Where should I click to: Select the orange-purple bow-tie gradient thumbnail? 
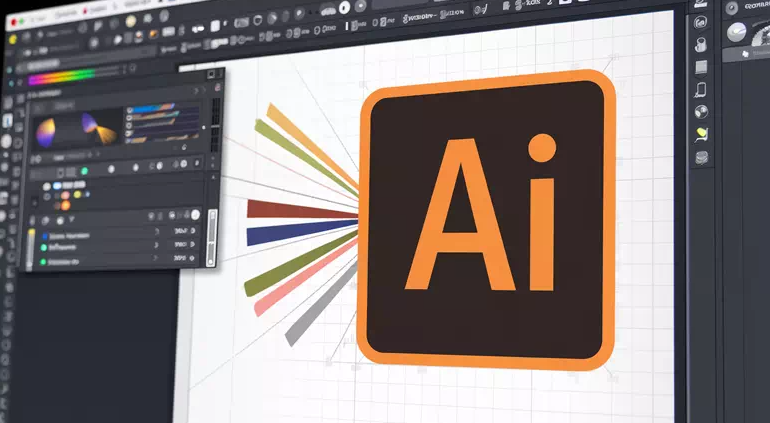coord(99,128)
